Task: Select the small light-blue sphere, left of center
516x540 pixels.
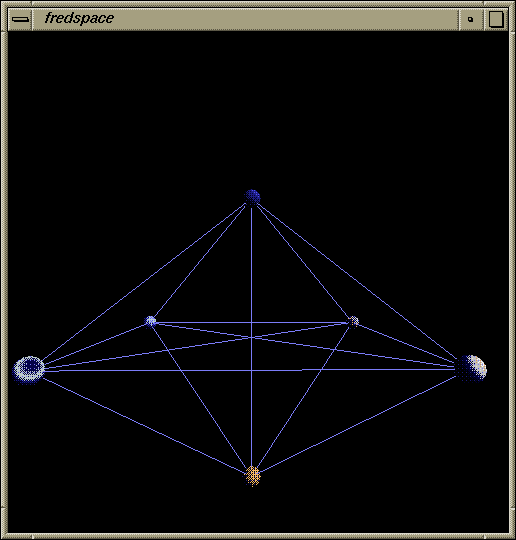Action: click(150, 322)
